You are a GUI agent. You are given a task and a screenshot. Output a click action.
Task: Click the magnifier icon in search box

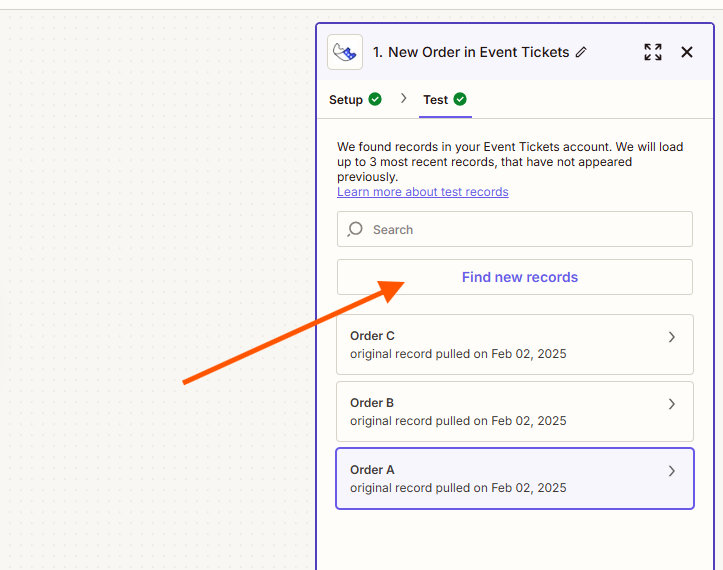pos(355,230)
